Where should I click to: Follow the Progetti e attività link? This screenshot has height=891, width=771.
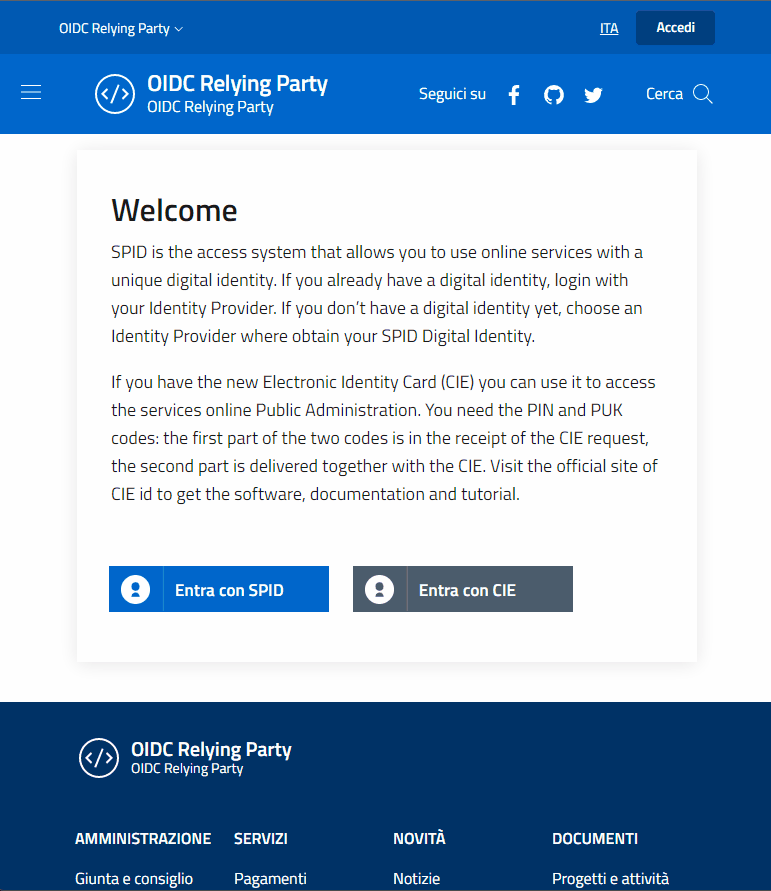click(611, 879)
